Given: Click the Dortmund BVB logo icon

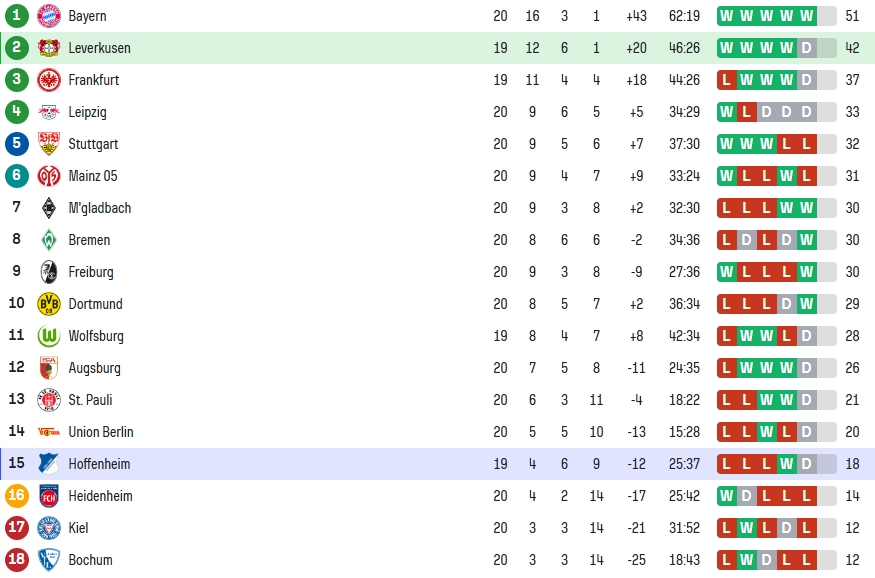Looking at the screenshot, I should coord(49,304).
